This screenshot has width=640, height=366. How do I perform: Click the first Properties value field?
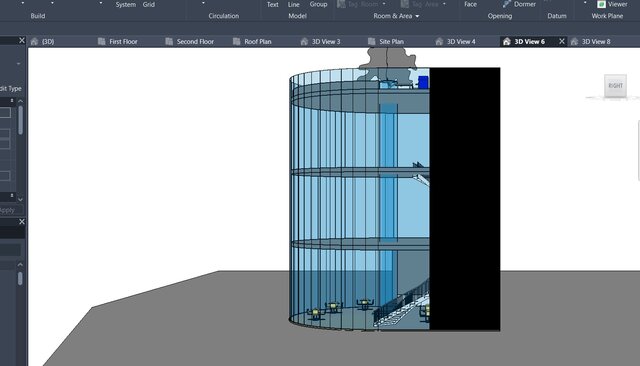[5, 112]
